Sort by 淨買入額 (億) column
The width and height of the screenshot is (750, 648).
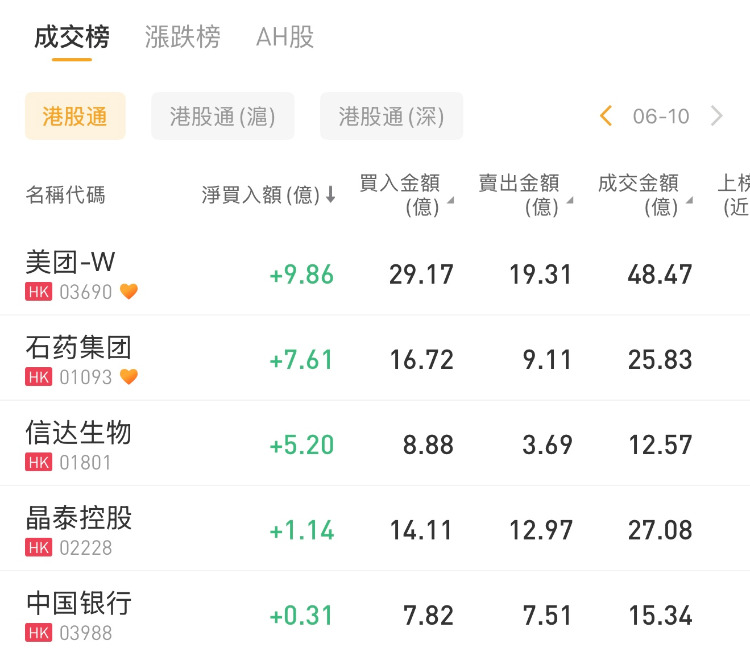[x=269, y=195]
